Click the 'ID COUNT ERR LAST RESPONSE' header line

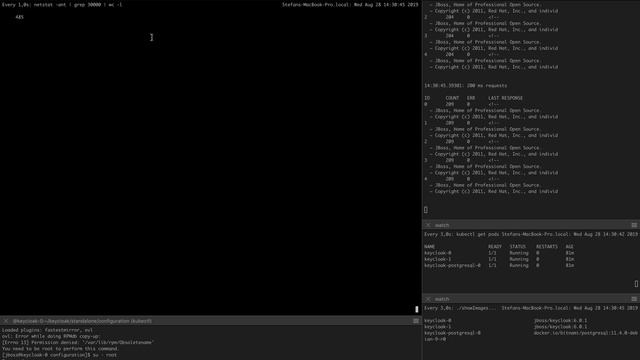[473, 98]
